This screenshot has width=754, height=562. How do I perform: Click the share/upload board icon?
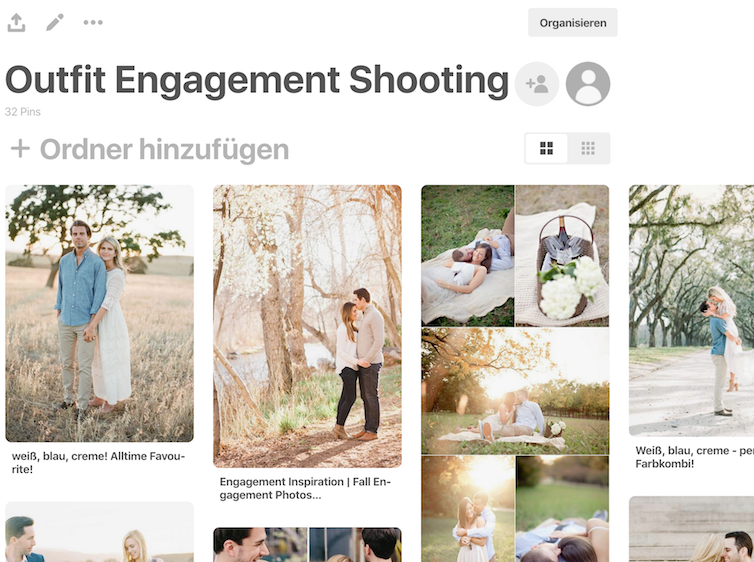[16, 22]
